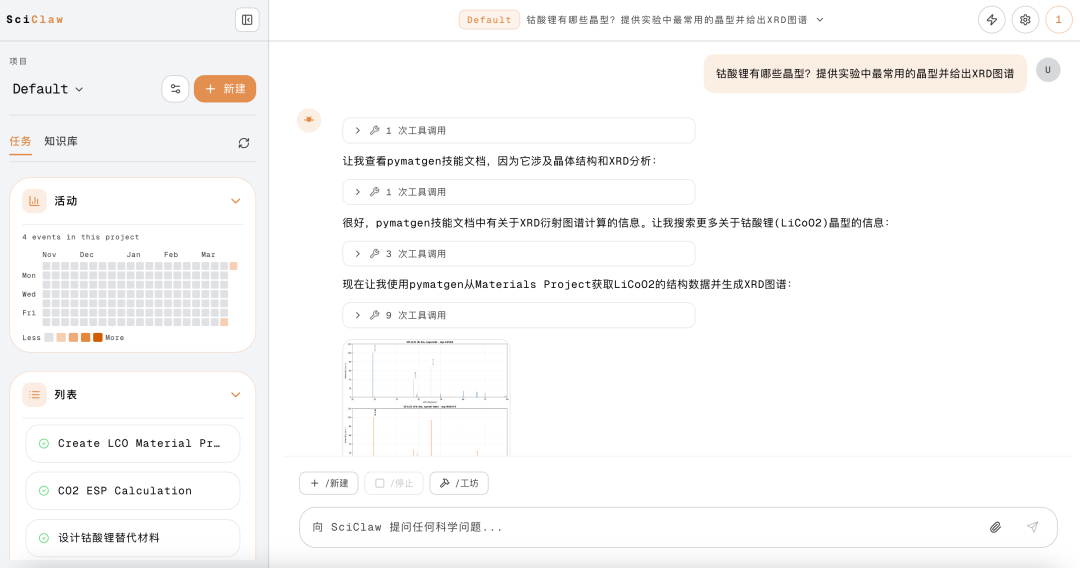
Task: Click the lightning bolt icon in header
Action: (x=991, y=19)
